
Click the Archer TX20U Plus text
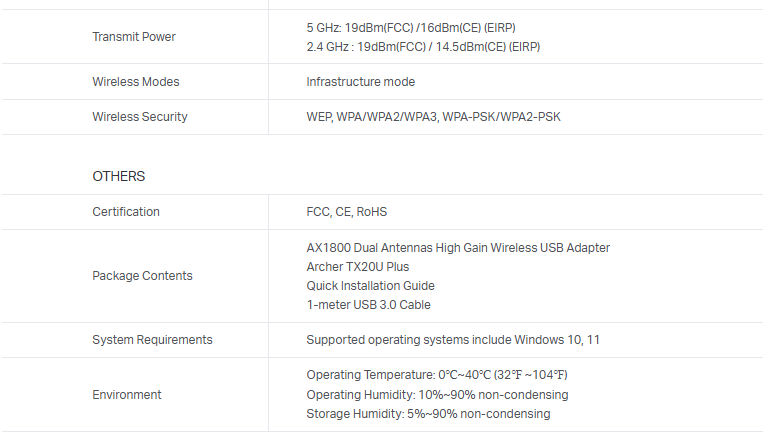(x=357, y=267)
